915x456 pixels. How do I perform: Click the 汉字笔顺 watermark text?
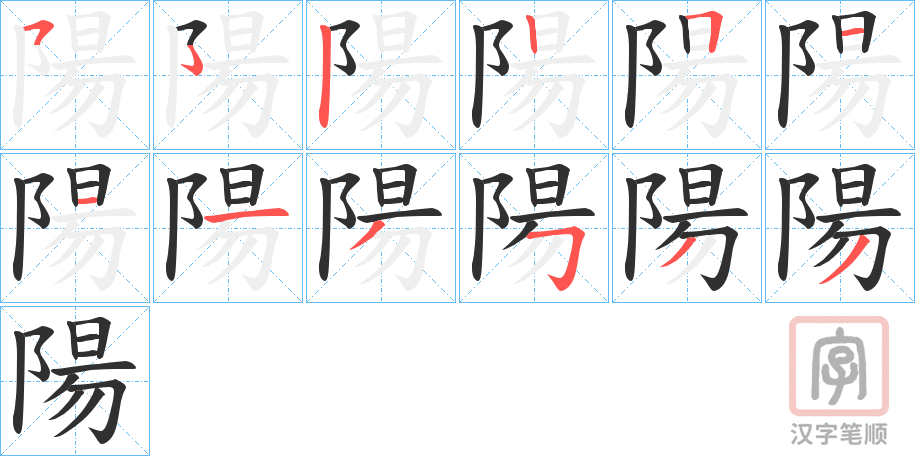click(x=839, y=434)
